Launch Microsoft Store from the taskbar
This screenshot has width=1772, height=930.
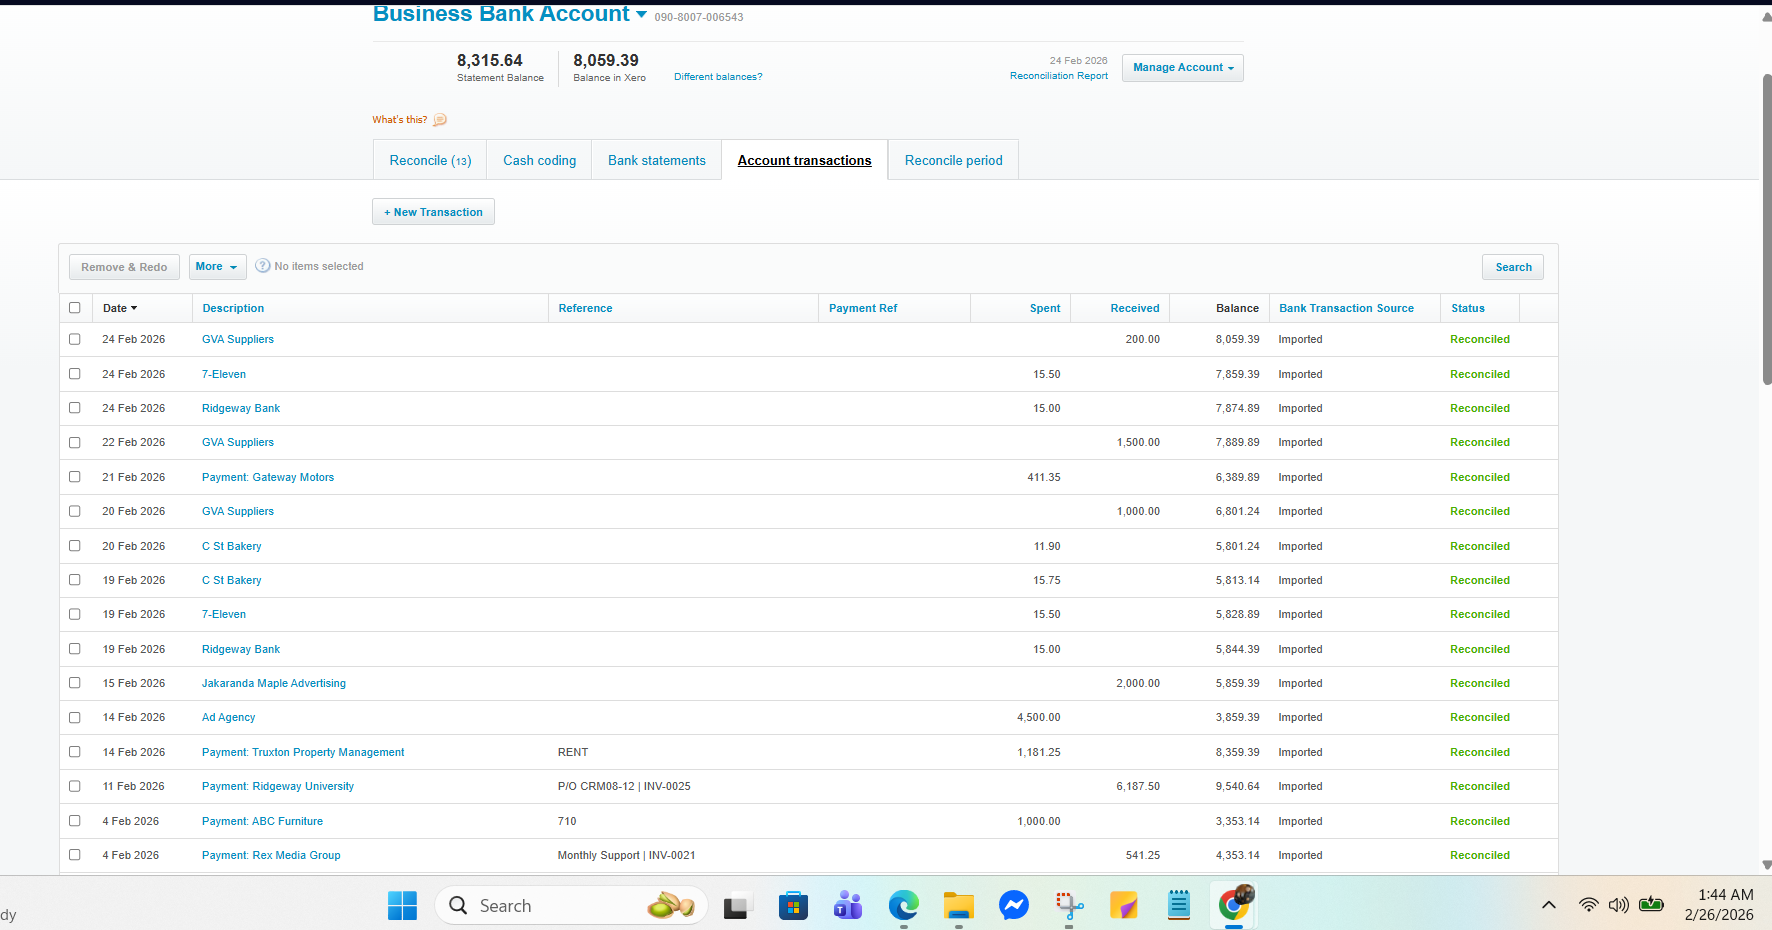click(x=793, y=906)
